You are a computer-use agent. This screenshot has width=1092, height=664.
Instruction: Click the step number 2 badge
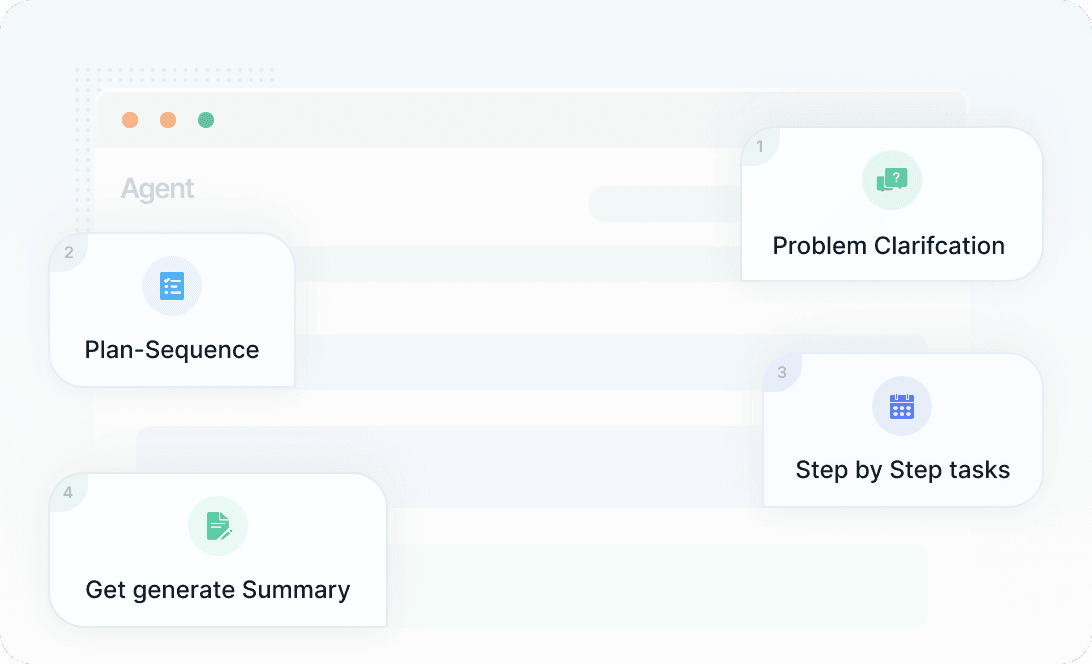pyautogui.click(x=69, y=253)
